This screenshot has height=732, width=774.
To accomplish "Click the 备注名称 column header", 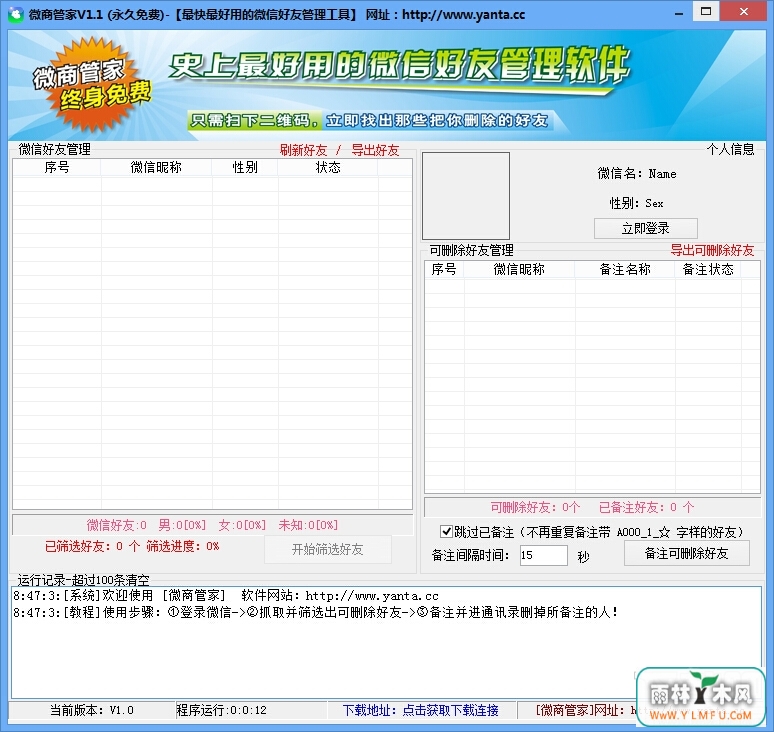I will [625, 269].
